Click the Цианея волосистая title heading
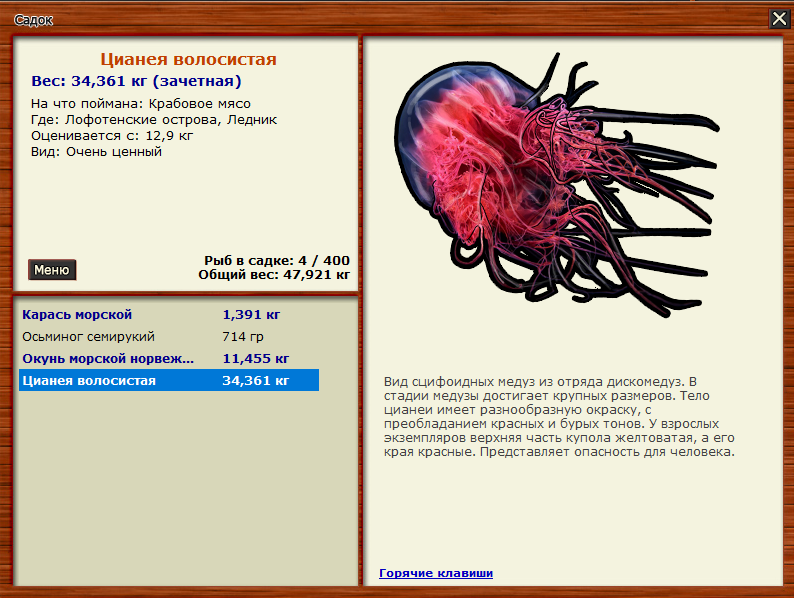Screen dimensions: 794x598 pyautogui.click(x=188, y=59)
